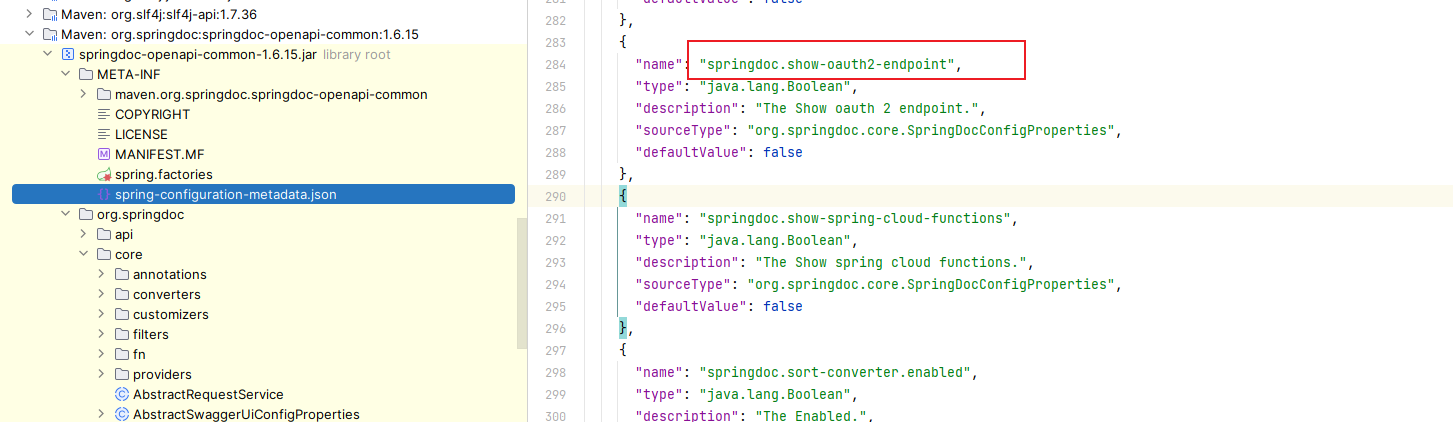Expand the annotations package
Screen dimensions: 1453x422
coord(101,274)
